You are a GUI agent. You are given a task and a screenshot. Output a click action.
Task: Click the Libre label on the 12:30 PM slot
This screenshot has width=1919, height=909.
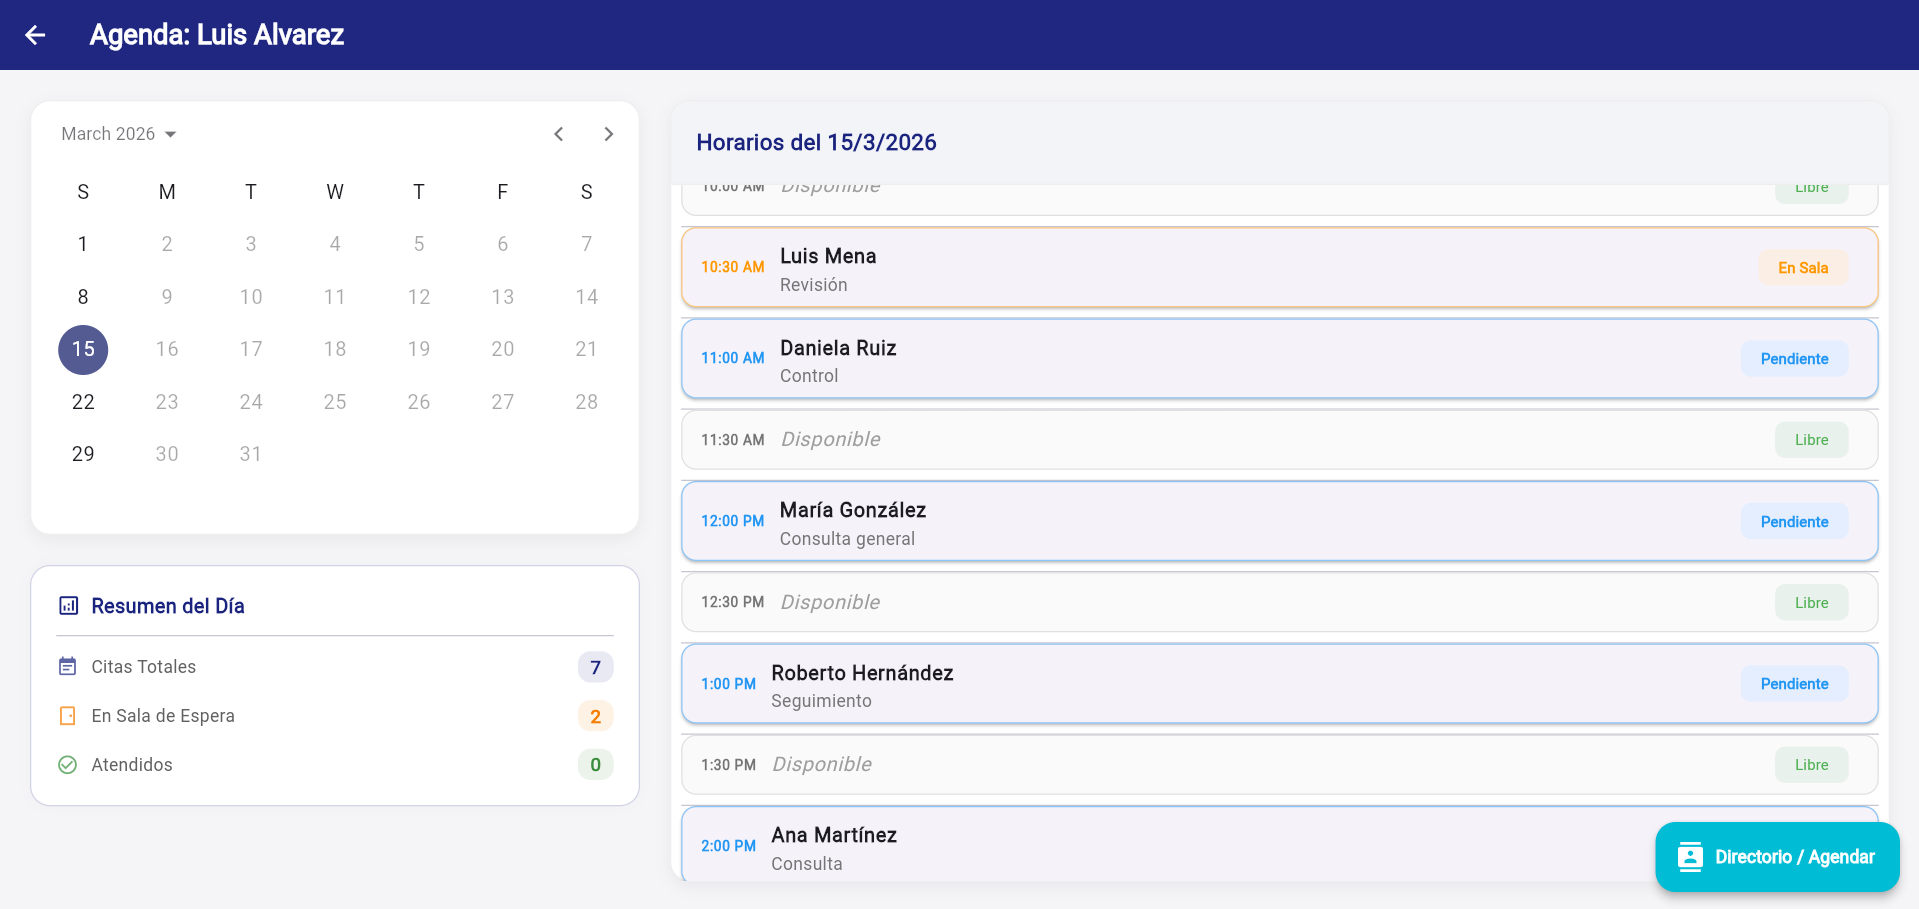click(x=1811, y=602)
